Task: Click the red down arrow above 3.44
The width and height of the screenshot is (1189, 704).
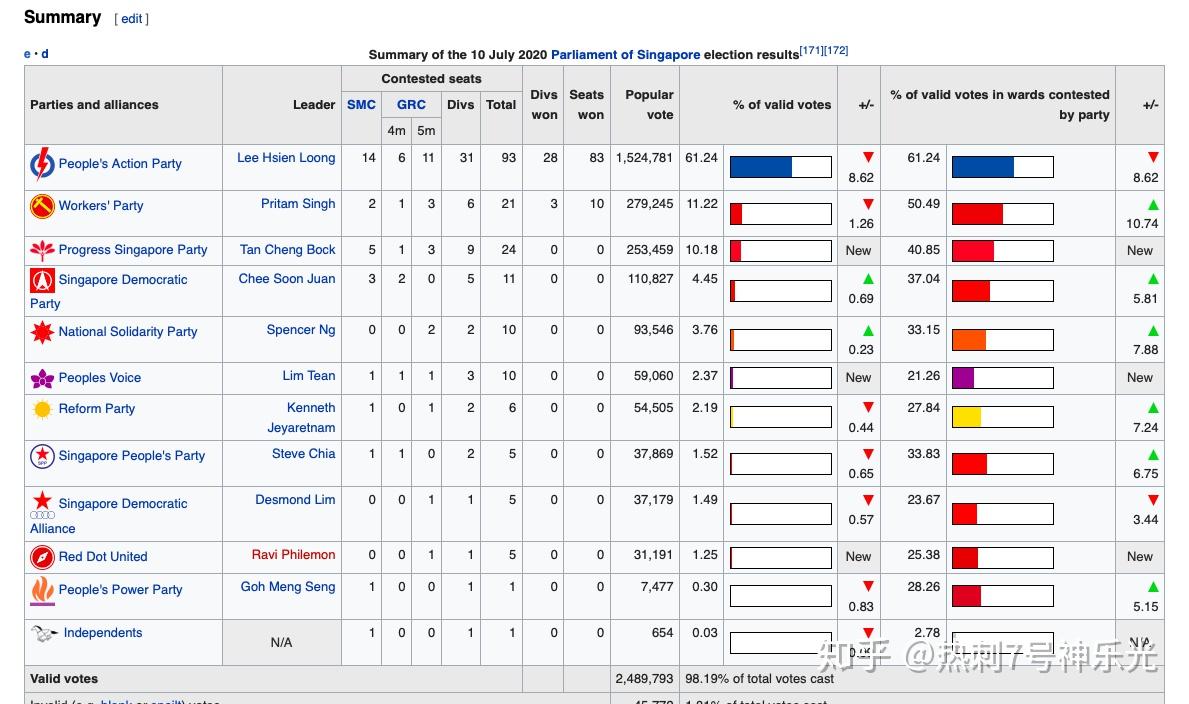Action: [x=1153, y=500]
